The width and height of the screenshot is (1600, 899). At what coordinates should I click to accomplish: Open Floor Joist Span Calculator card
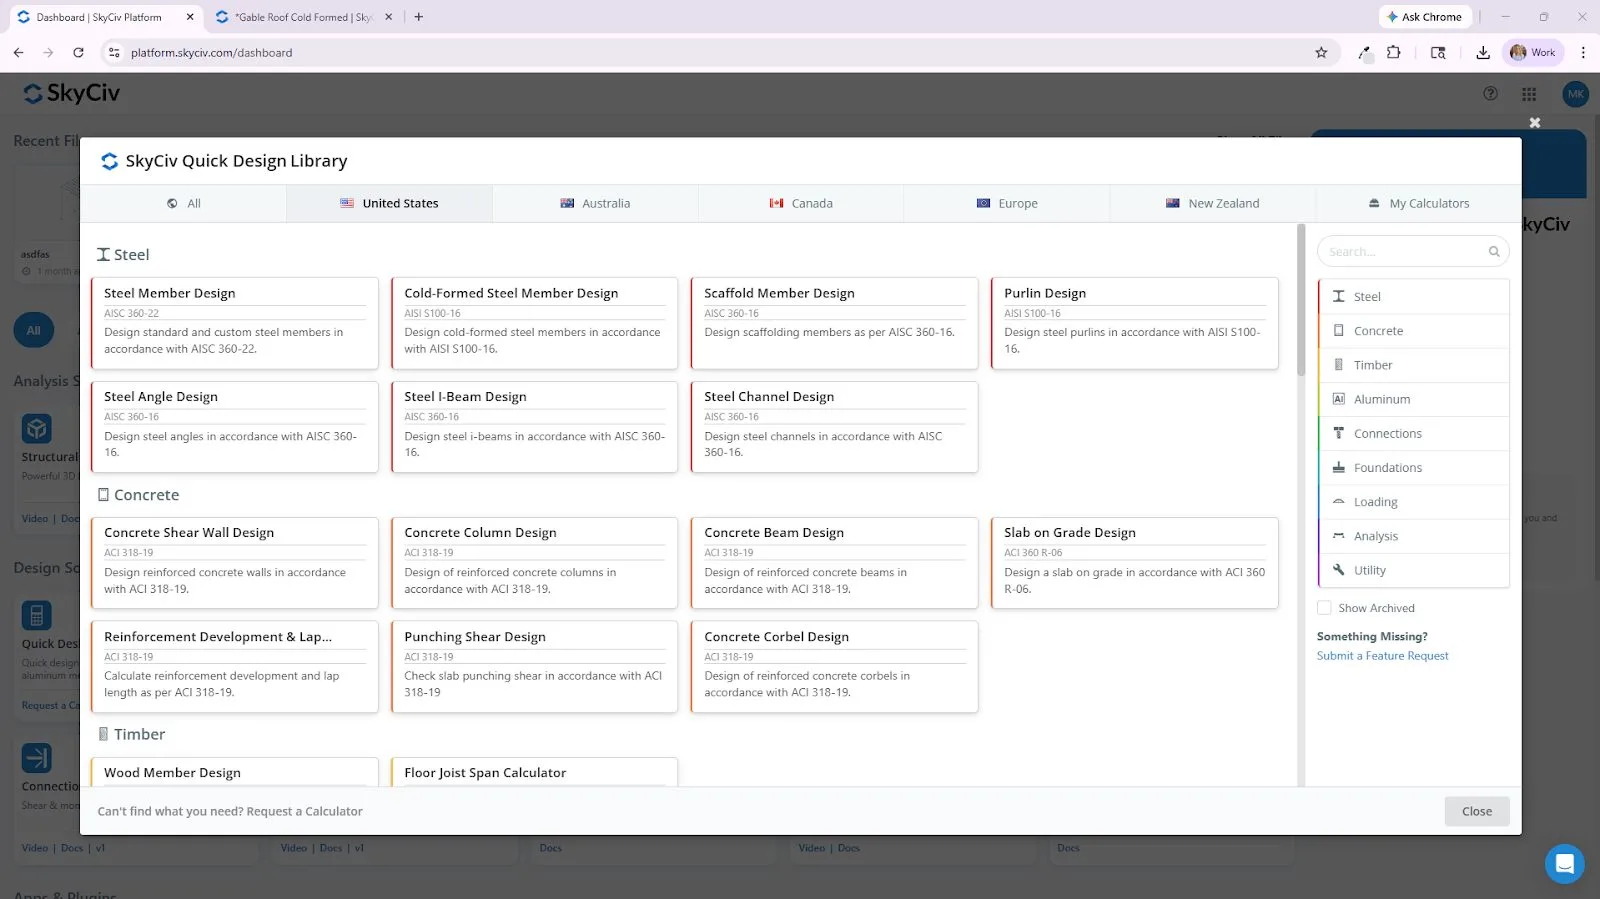coord(534,772)
